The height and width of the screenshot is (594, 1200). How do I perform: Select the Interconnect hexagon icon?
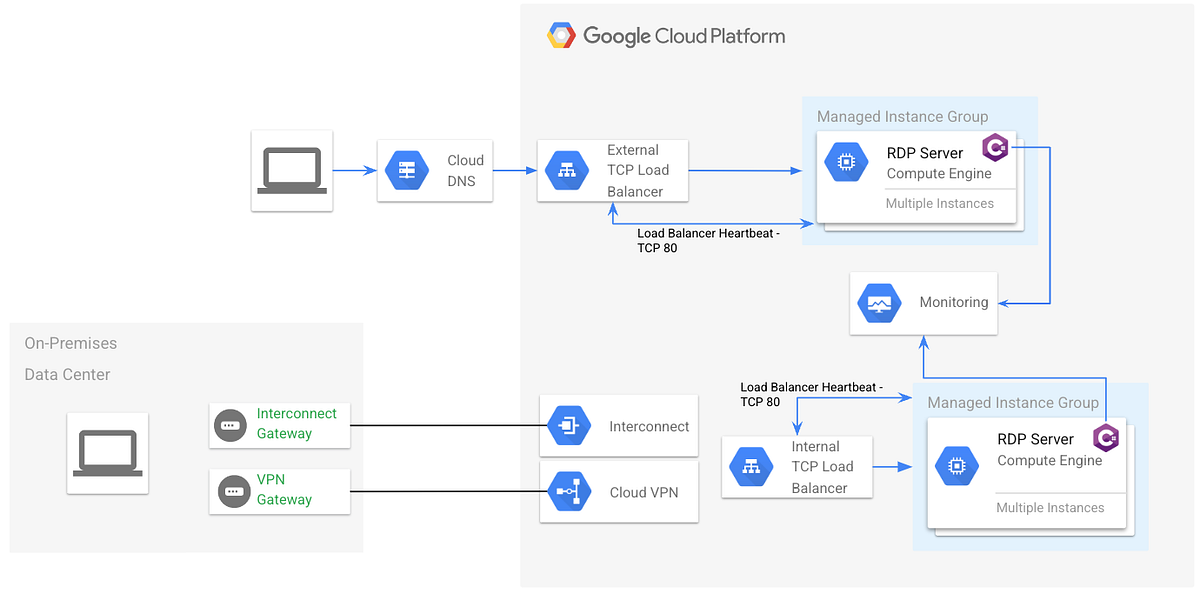(569, 425)
